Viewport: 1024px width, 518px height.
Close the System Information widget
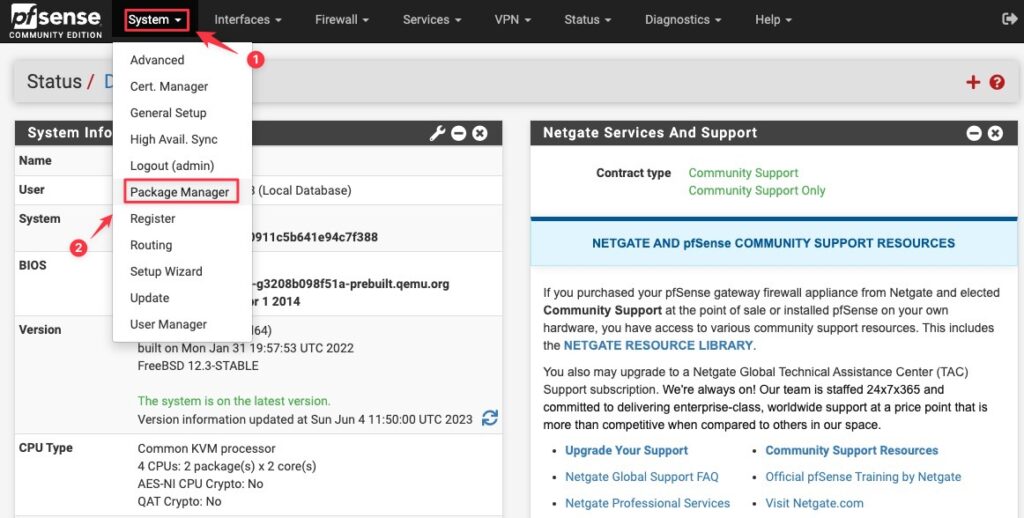pos(480,133)
